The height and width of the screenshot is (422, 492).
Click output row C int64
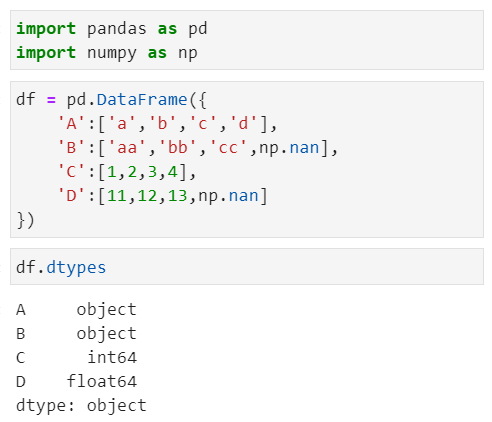pos(76,358)
